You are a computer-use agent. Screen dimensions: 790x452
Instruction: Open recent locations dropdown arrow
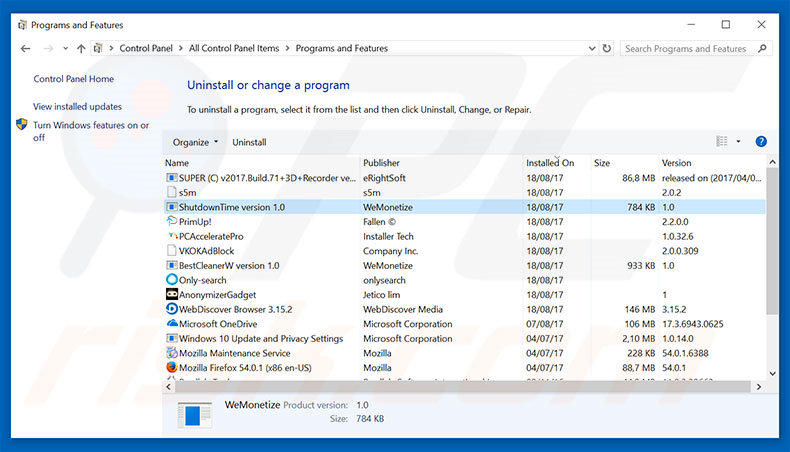tap(63, 48)
